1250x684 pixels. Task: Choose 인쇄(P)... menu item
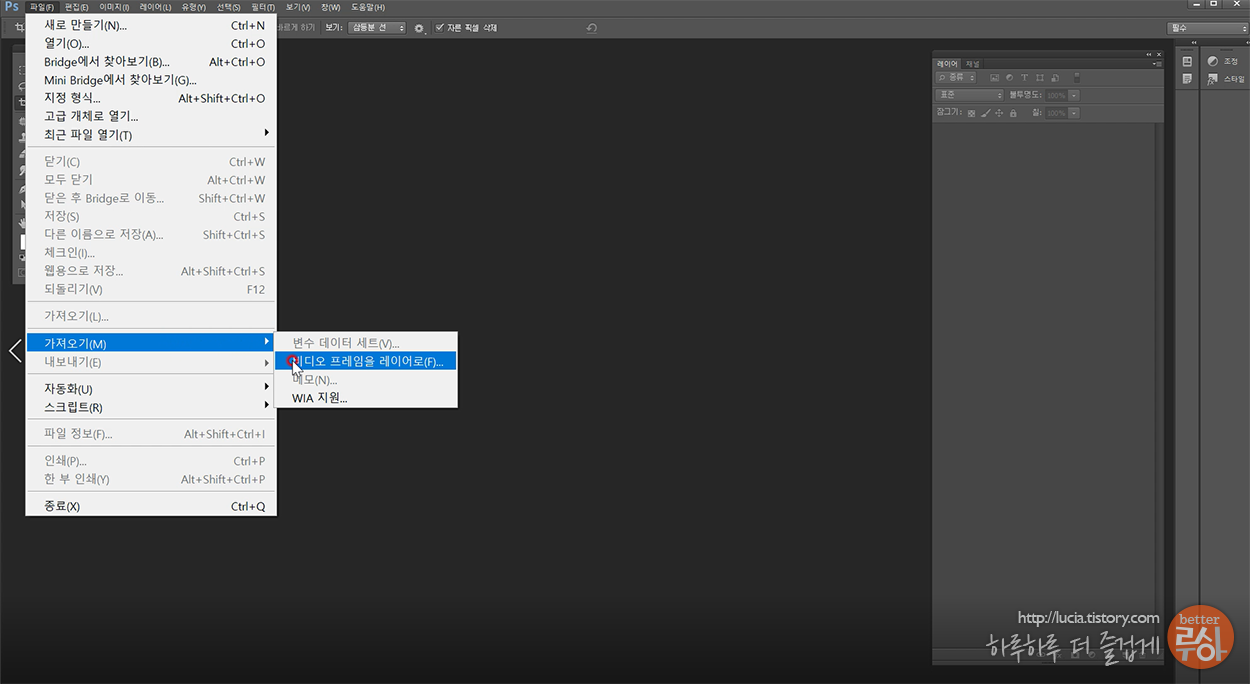click(x=151, y=461)
